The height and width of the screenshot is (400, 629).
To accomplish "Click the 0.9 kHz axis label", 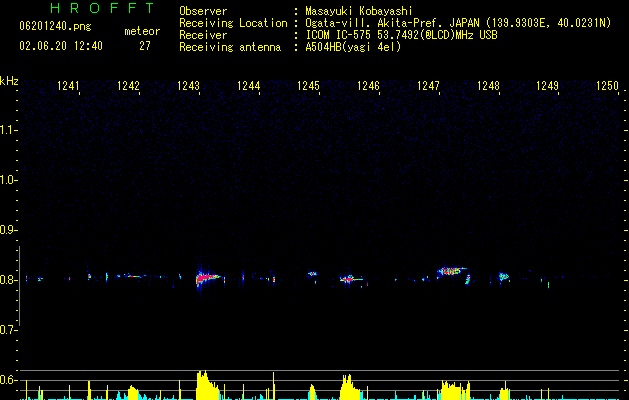I will pyautogui.click(x=8, y=230).
